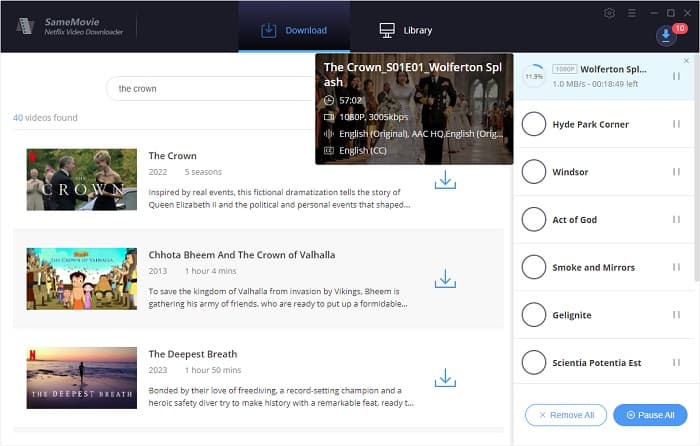Switch to the Library tab
700x446 pixels.
tap(405, 30)
